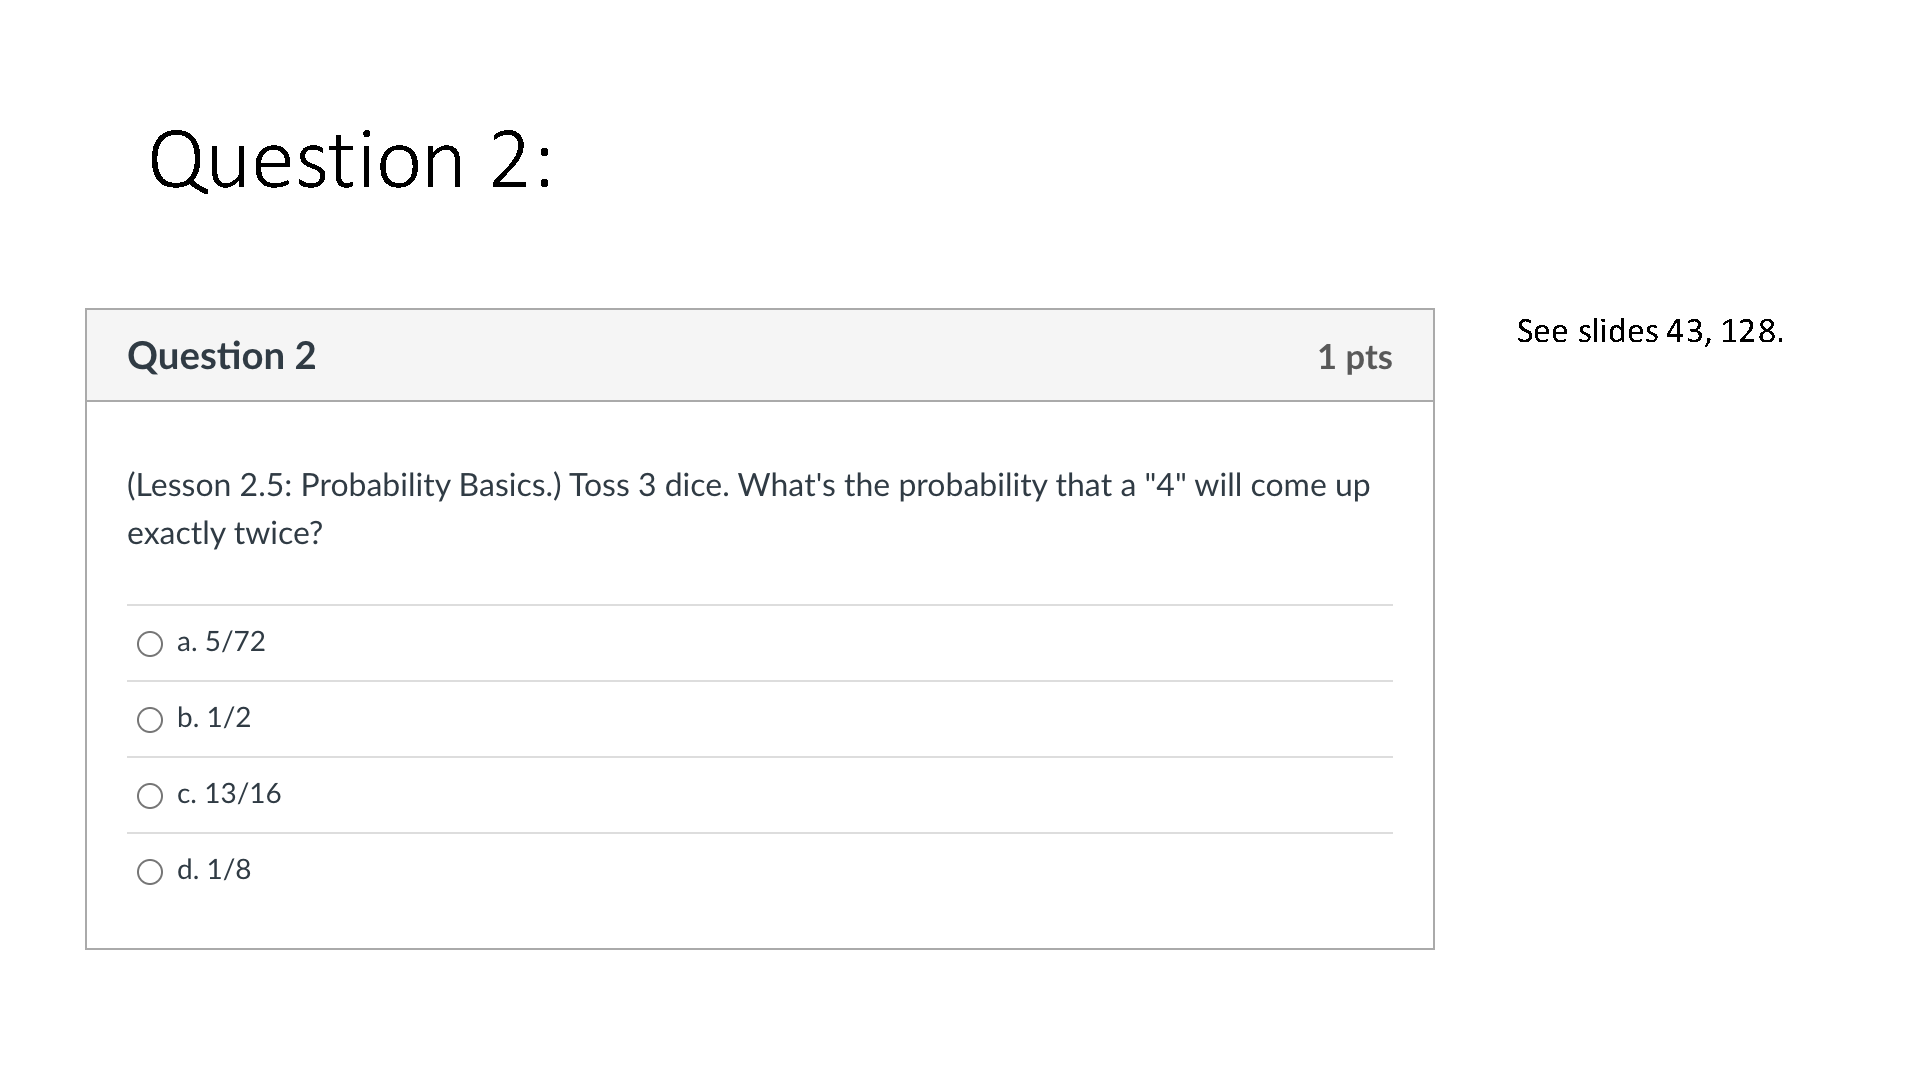The image size is (1920, 1080).
Task: Click the 'Question 2:' slide title
Action: coord(351,161)
